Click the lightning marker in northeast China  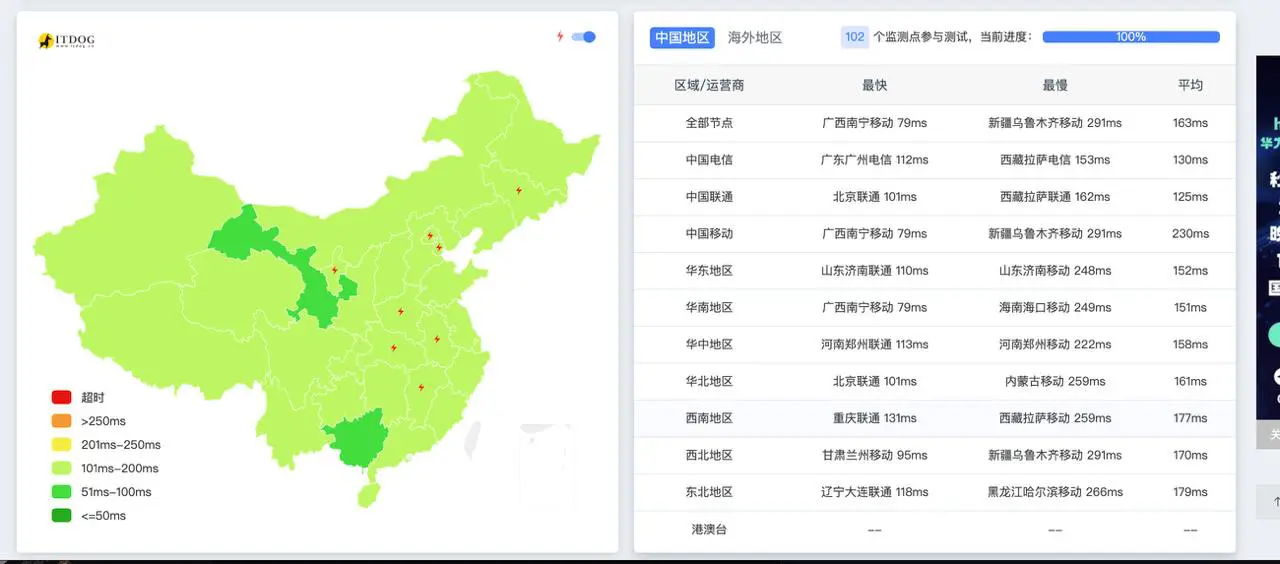[x=518, y=190]
